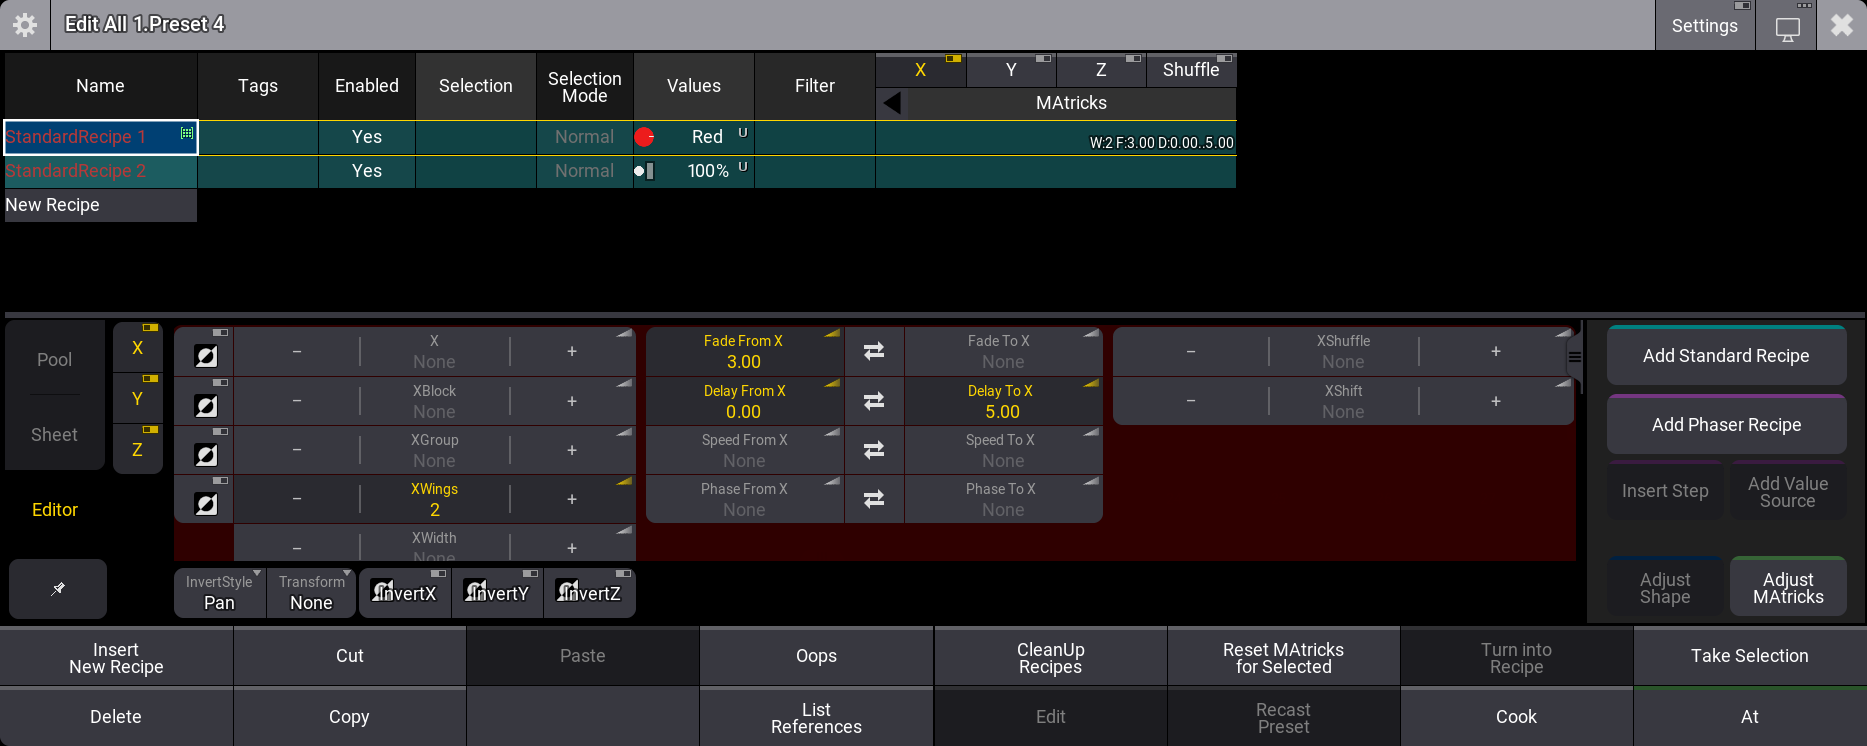
Task: Click the back arrow left of MAtricks header
Action: (892, 103)
